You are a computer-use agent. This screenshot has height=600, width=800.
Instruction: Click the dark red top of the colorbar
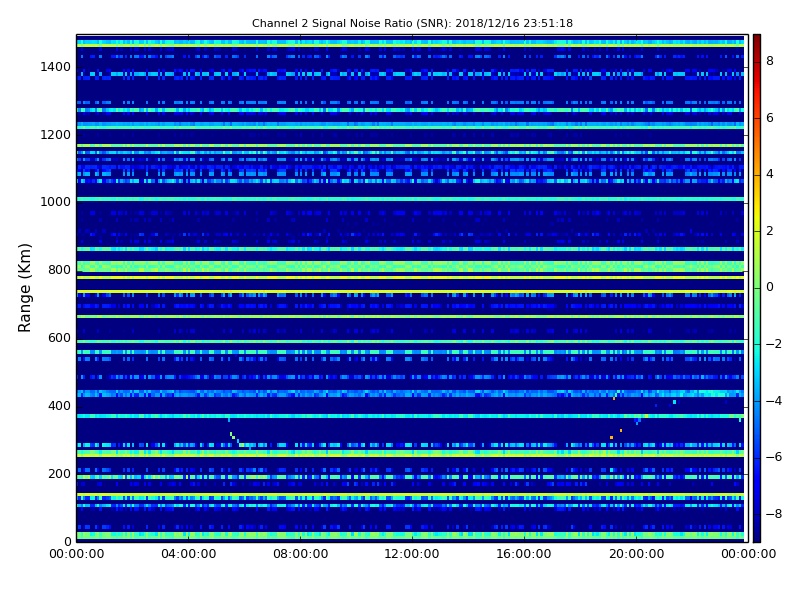click(x=757, y=43)
